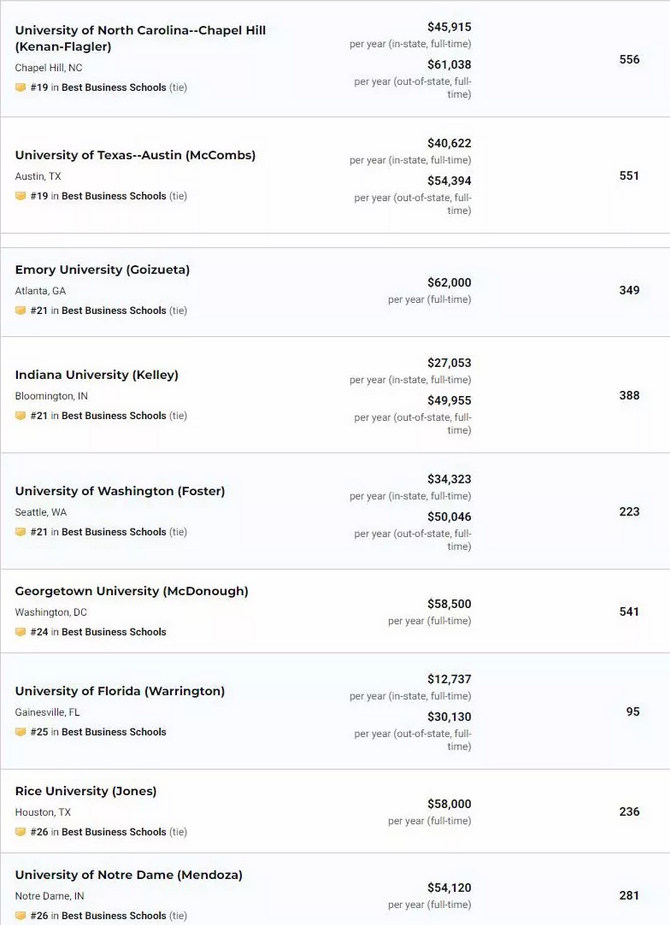Click the badge icon for University of Washington Foster
This screenshot has height=925, width=670.
(21, 532)
